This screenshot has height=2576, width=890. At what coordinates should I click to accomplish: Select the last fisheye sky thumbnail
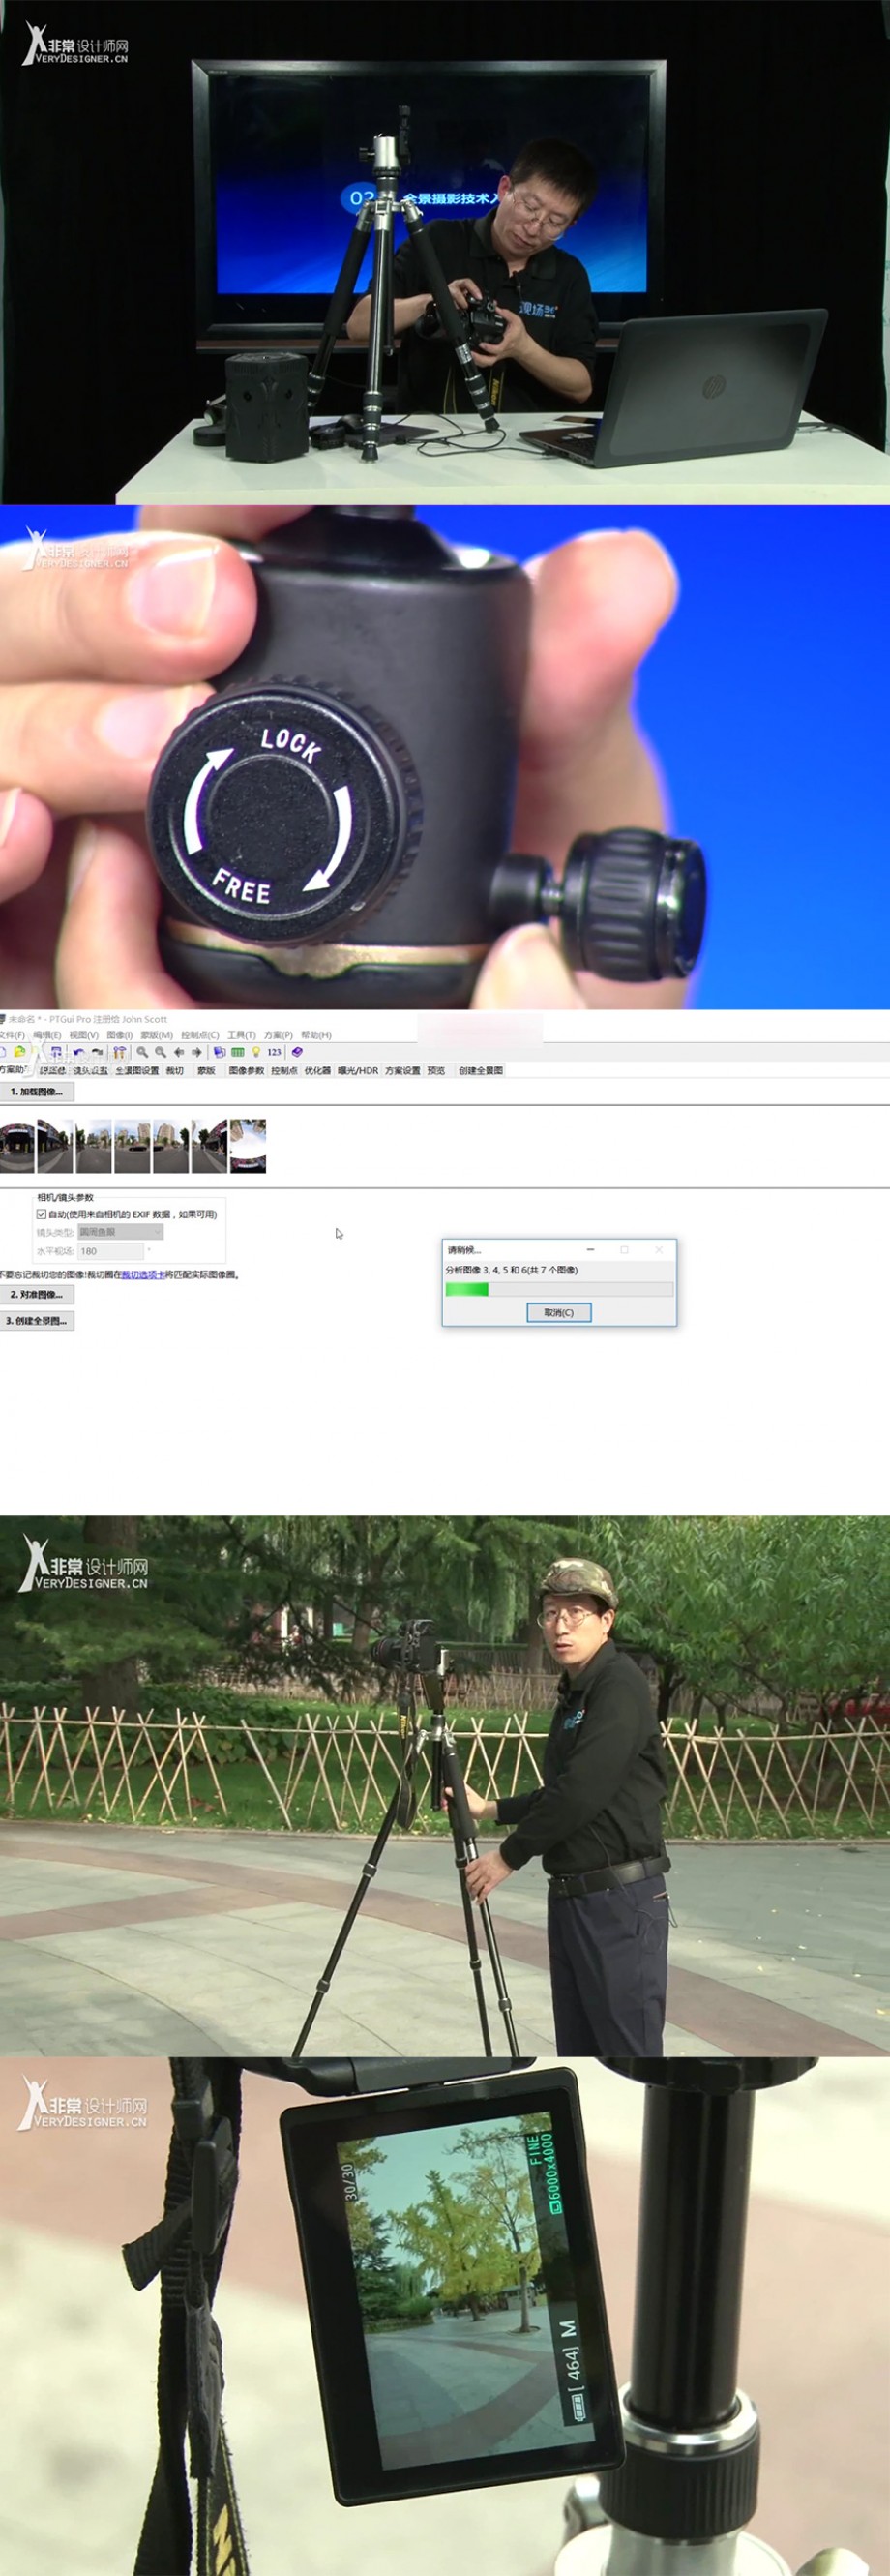point(248,1146)
